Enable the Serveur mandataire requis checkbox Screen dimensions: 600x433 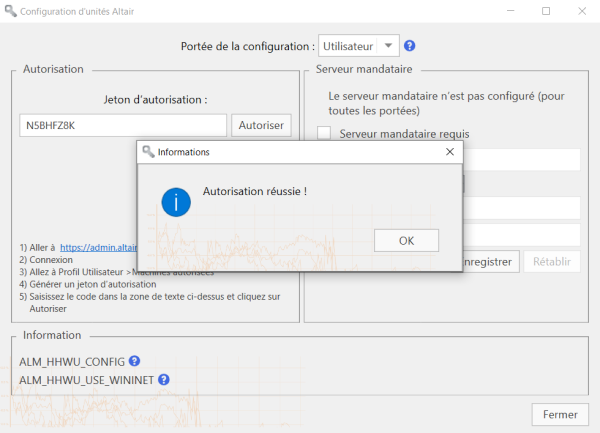324,134
